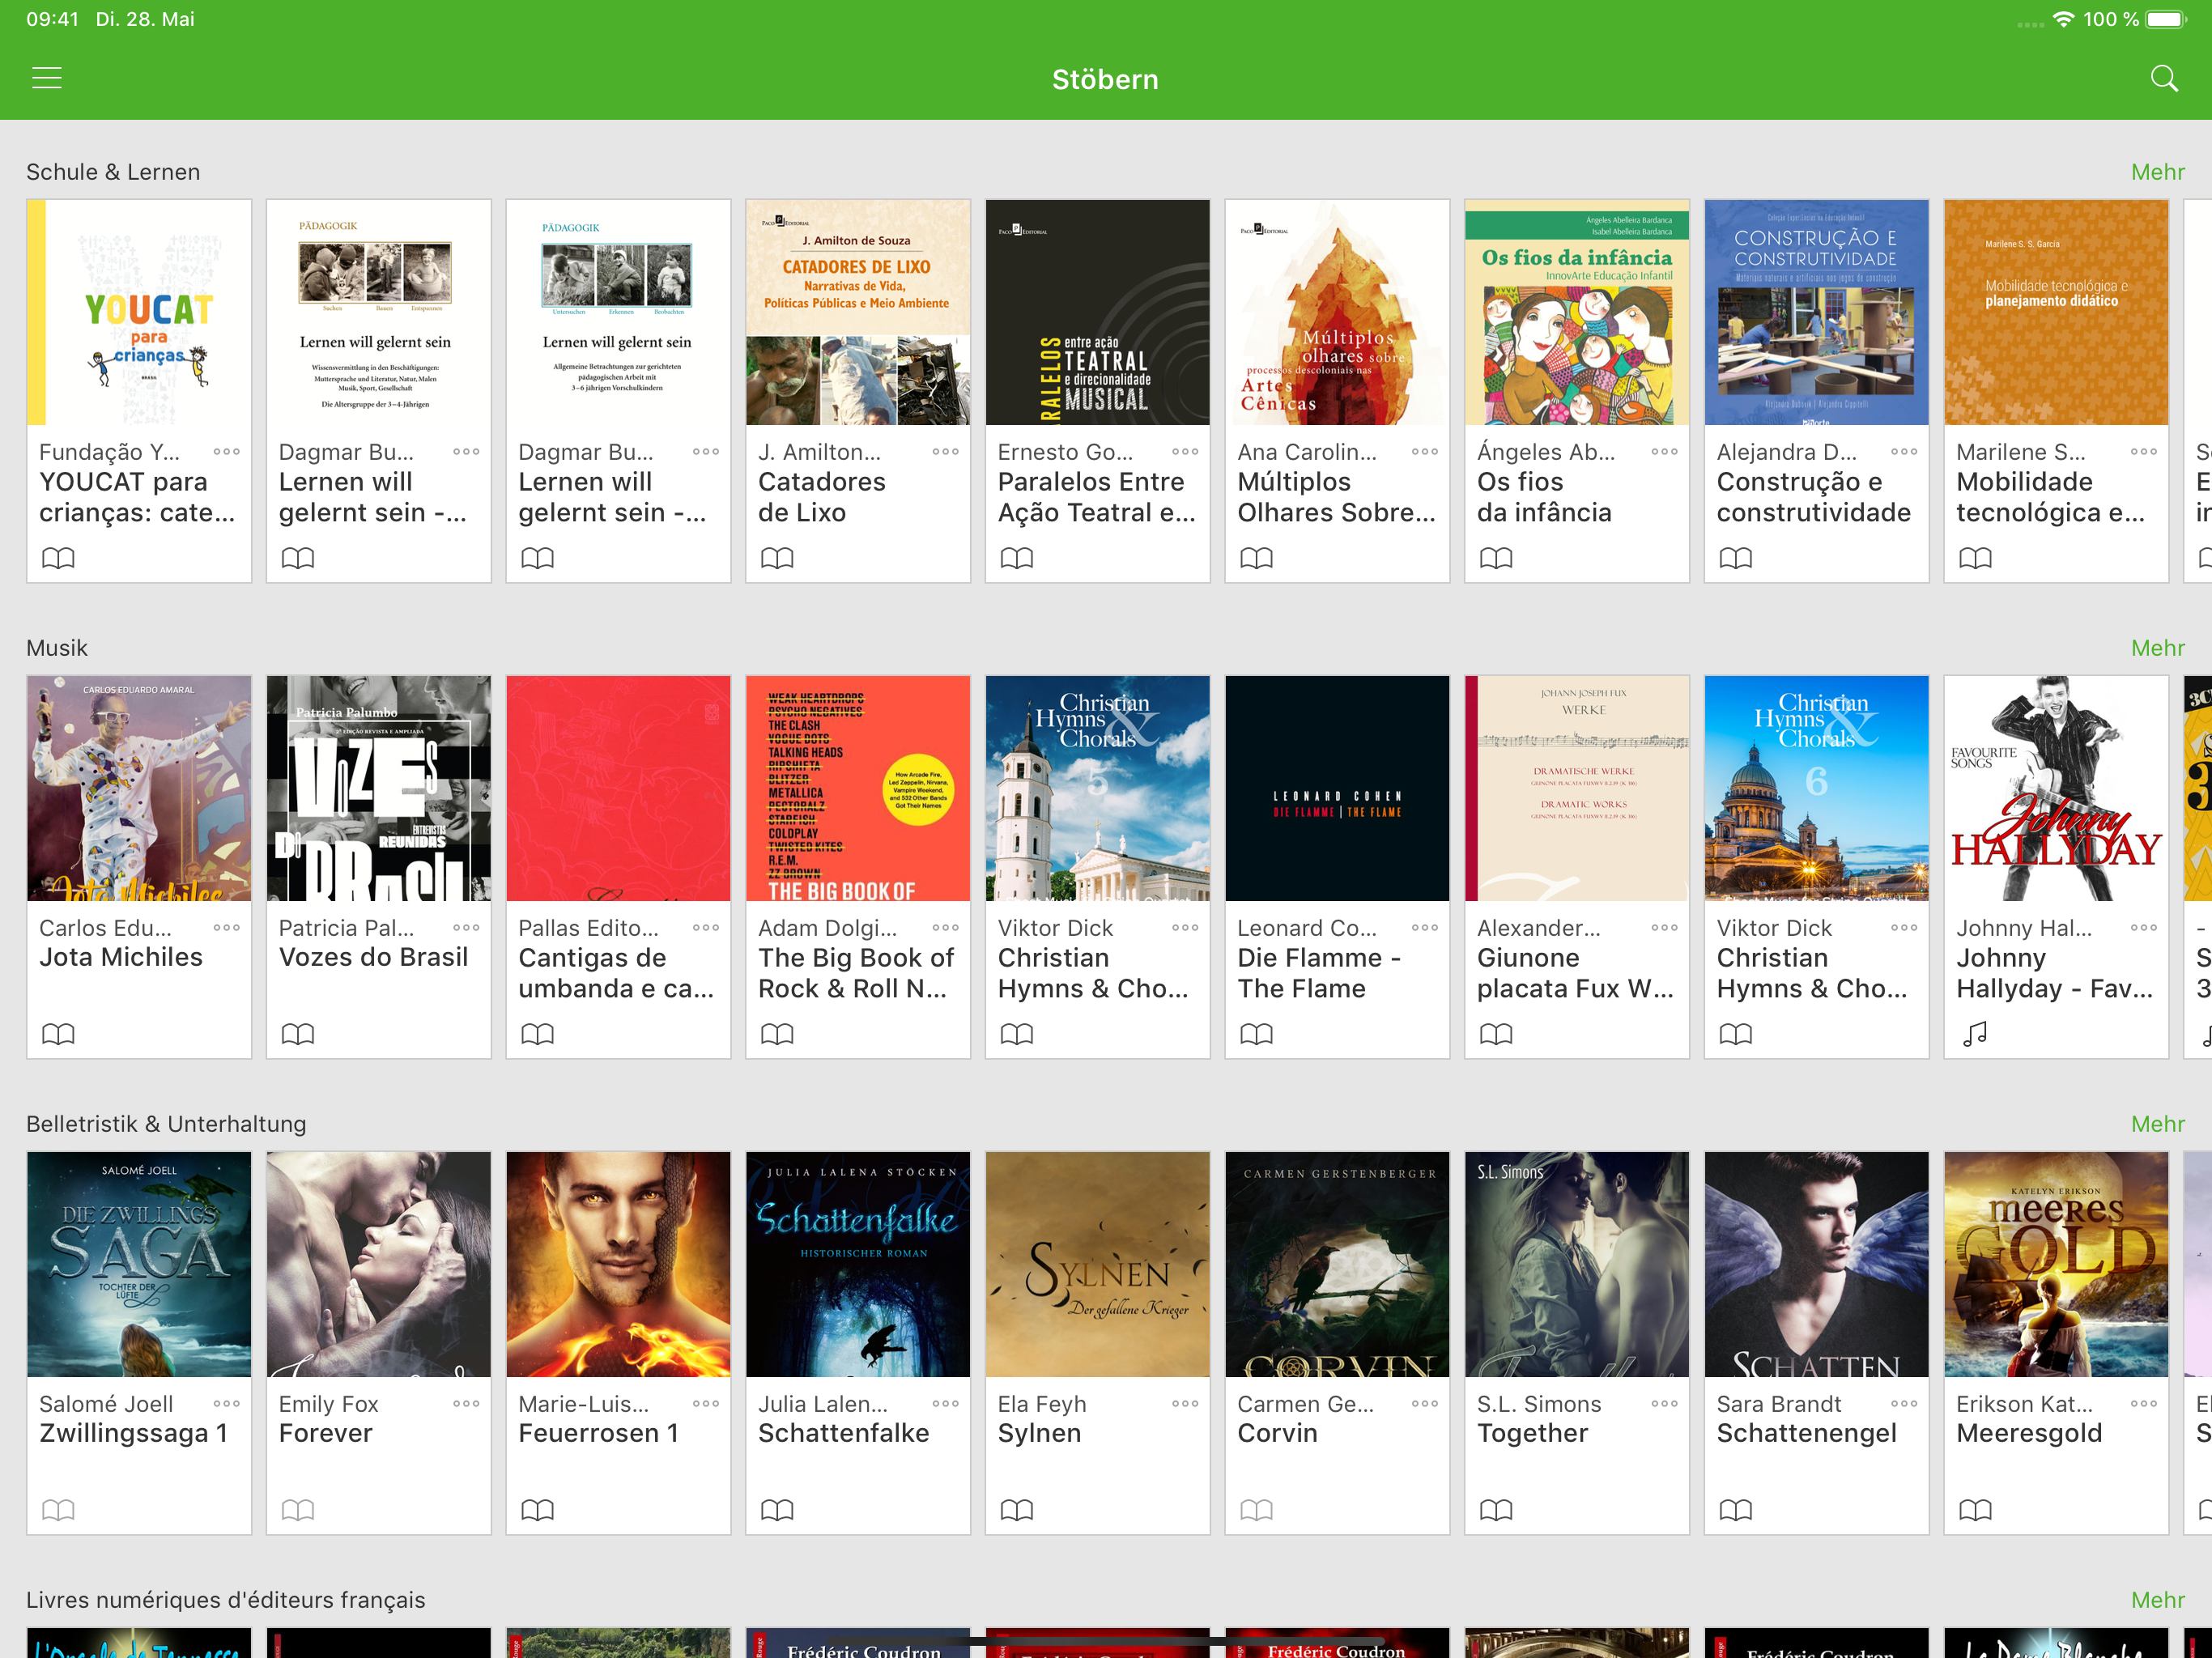Open the Schattenfalke cover

(x=858, y=1264)
